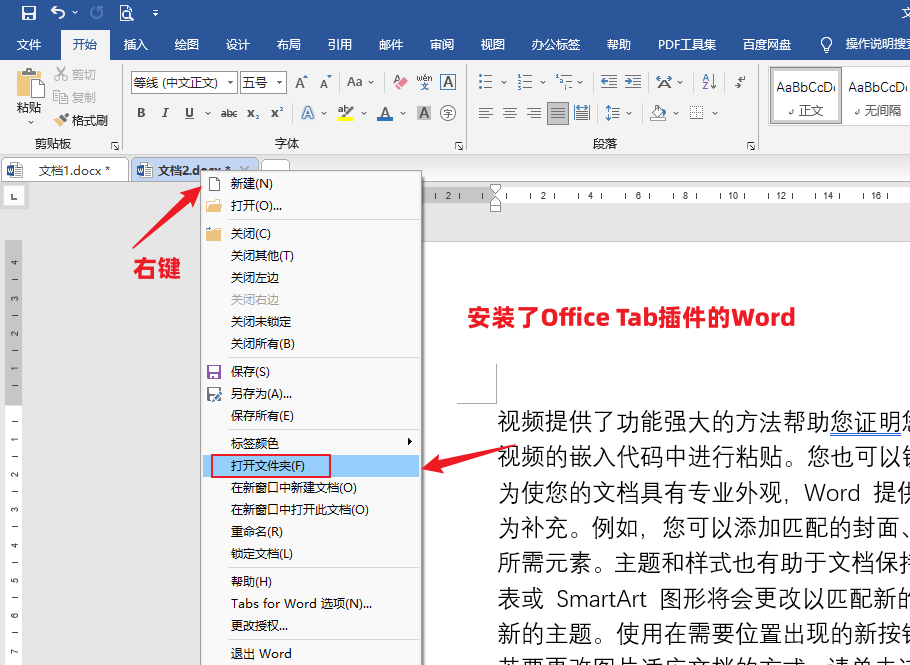The width and height of the screenshot is (910, 665).
Task: Click the lightbulb Tell Me icon
Action: (x=826, y=45)
